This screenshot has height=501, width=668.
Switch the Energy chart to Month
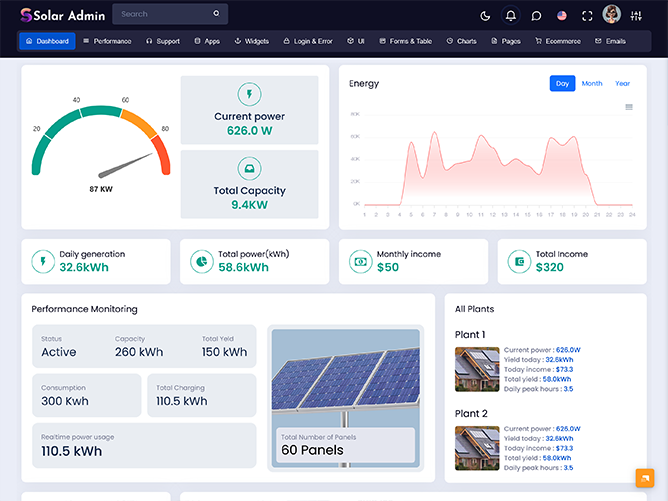[x=592, y=84]
